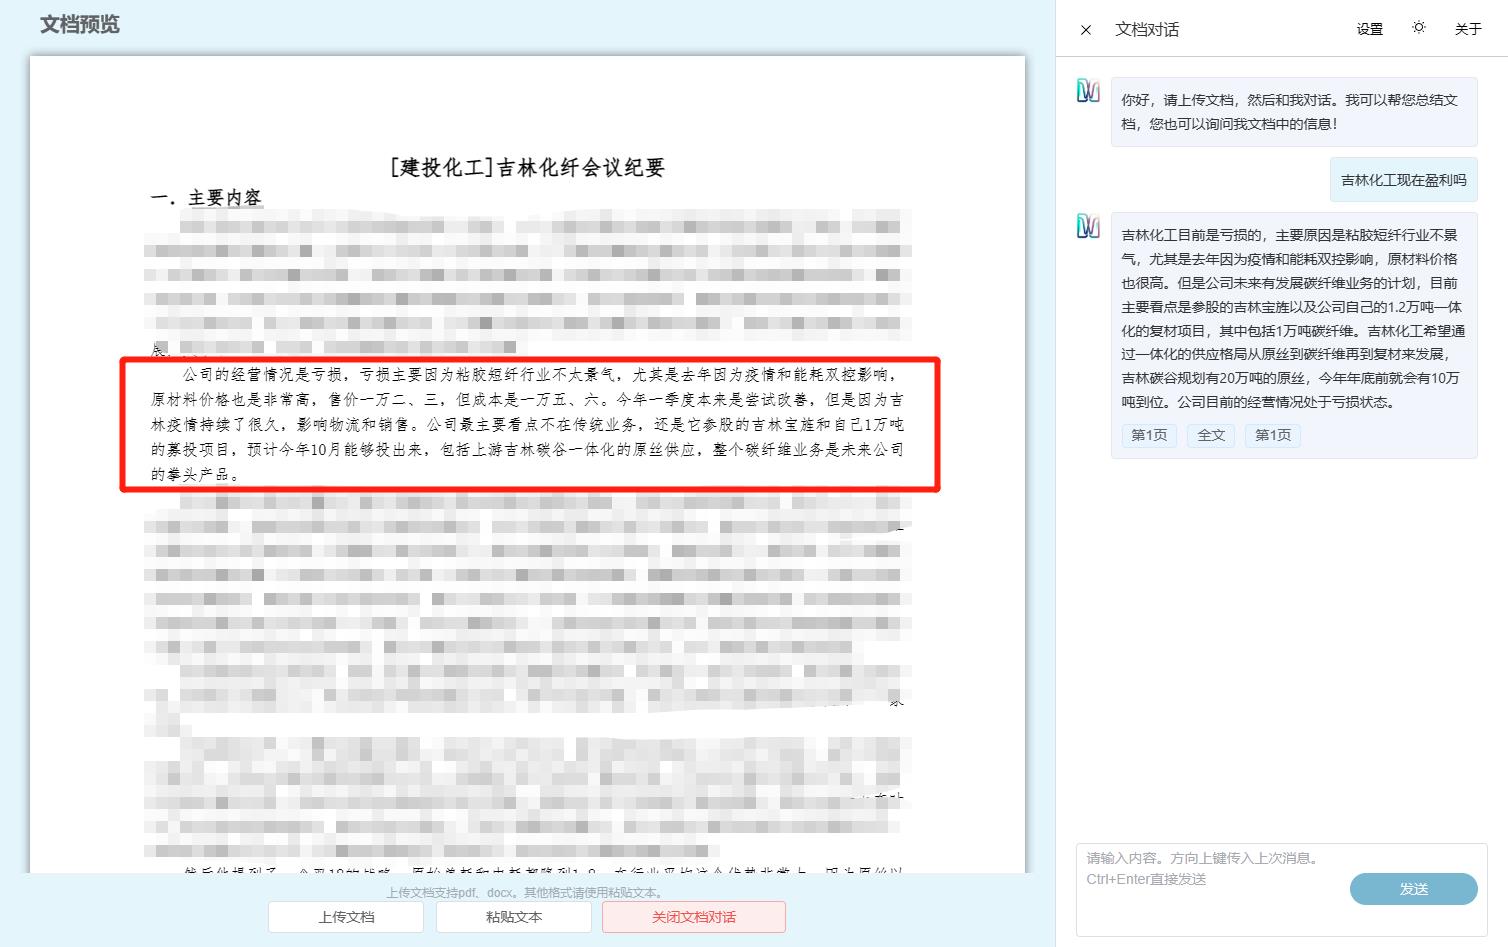1508x947 pixels.
Task: Select the user question 吉林化工现在盈利吗
Action: coord(1403,180)
